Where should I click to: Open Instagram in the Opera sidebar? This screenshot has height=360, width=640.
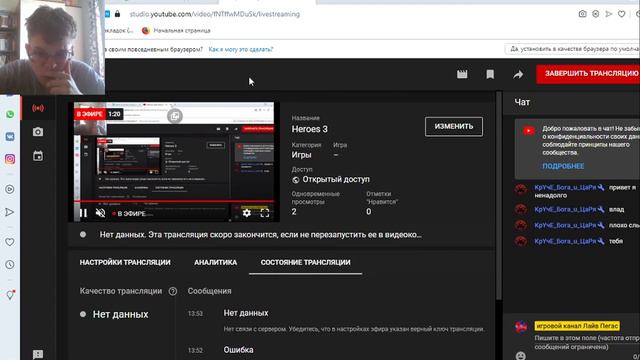[10, 159]
